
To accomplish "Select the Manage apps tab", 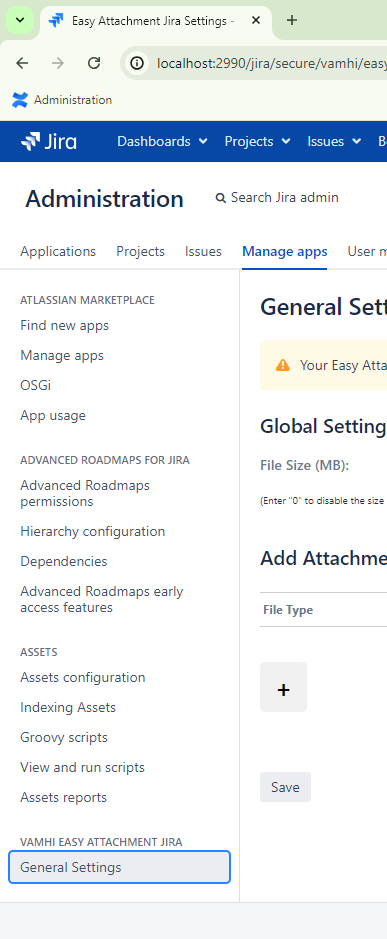I will pos(285,252).
